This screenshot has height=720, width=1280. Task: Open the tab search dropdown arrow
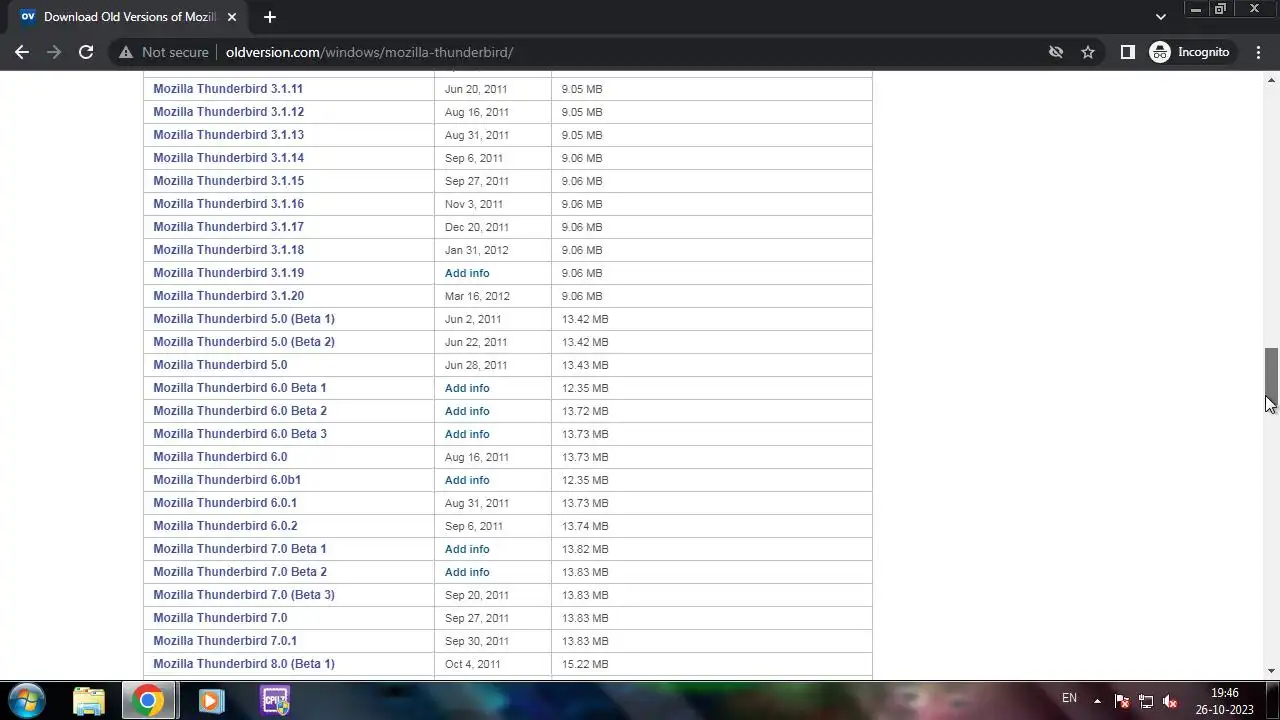[1160, 17]
